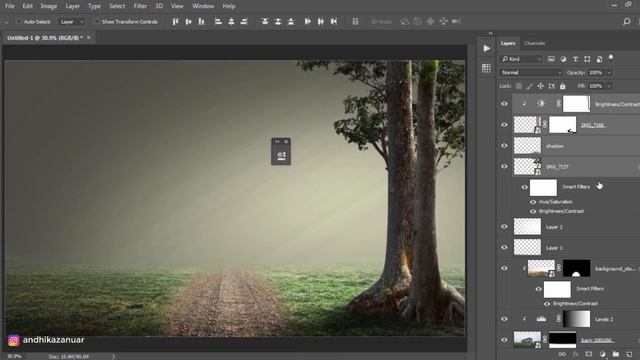Click Create new adjustment layer button
The image size is (640, 360).
(602, 354)
